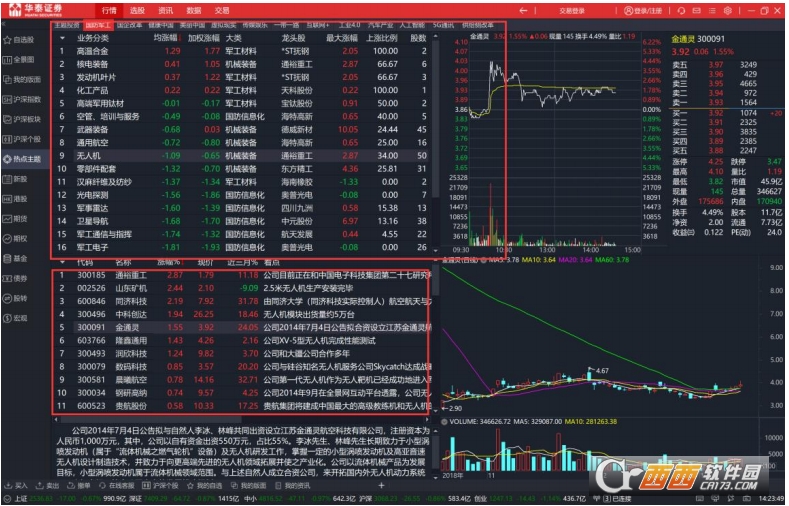The image size is (789, 506).
Task: Select the 高温合金 row
Action: (242, 51)
